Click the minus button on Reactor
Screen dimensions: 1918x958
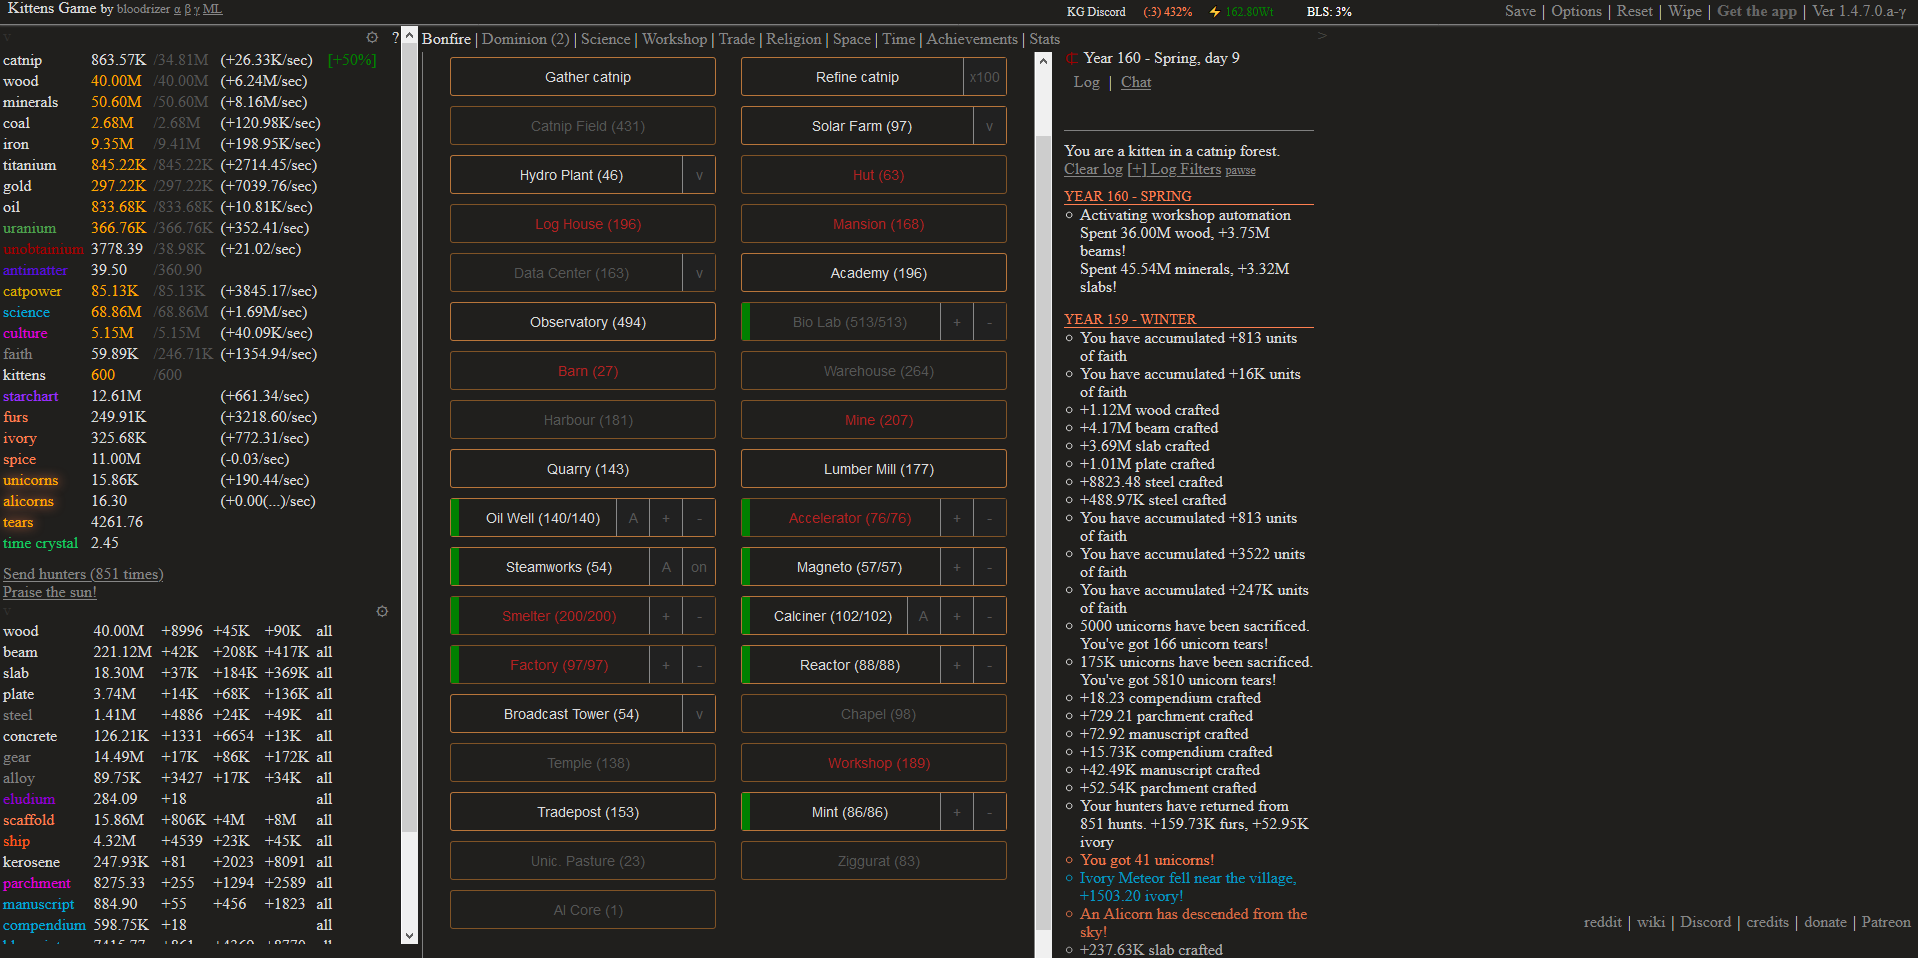tap(989, 665)
